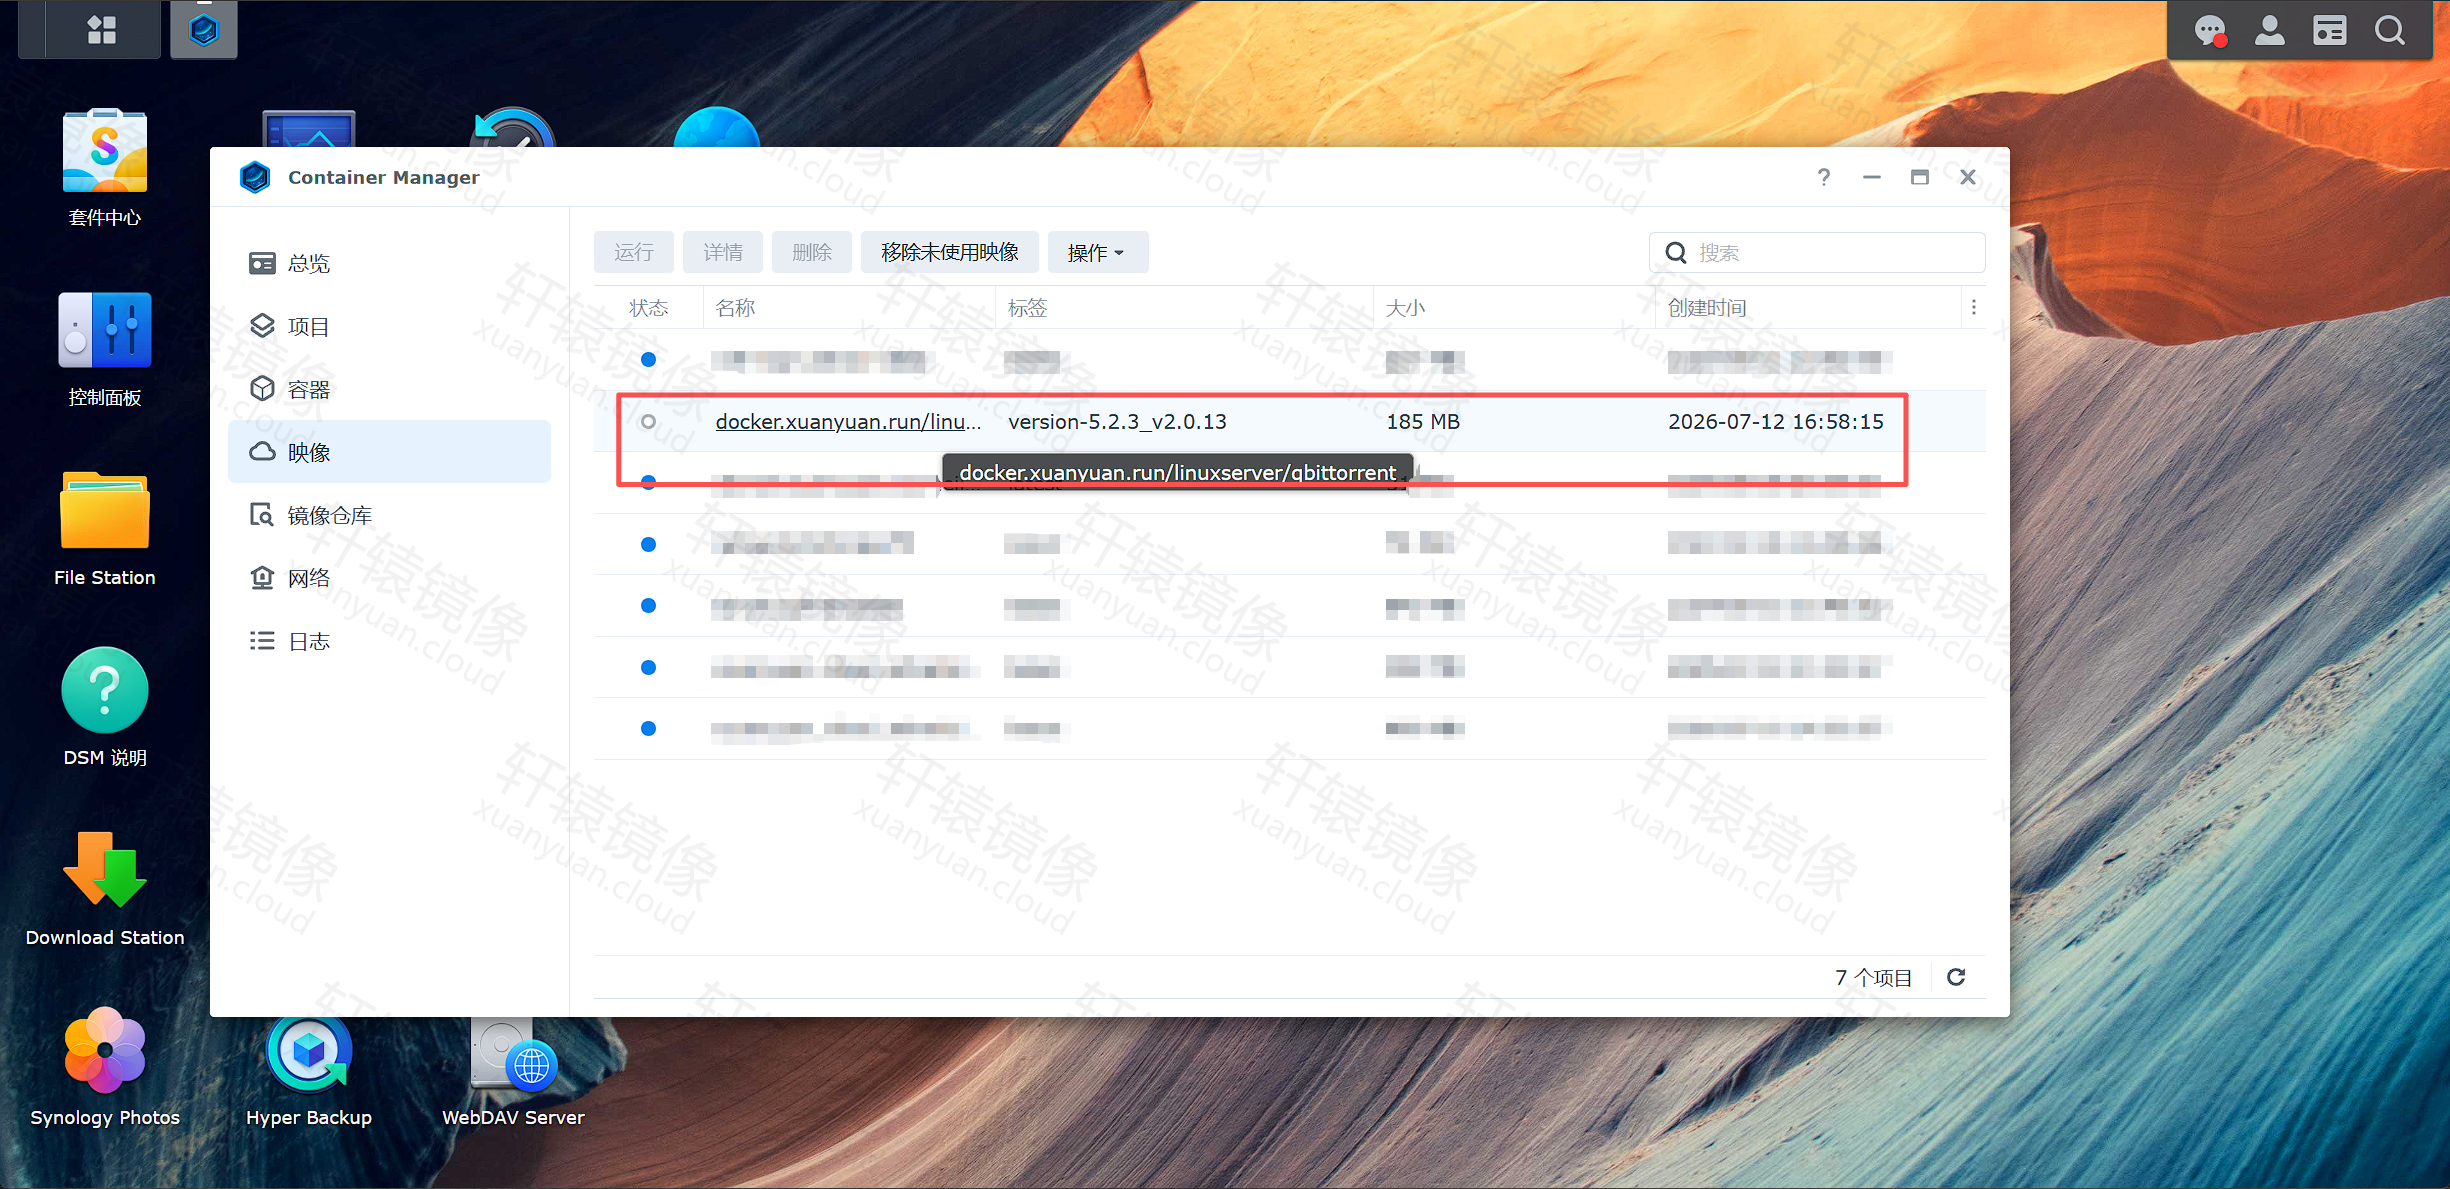Minimize the Container Manager window
Viewport: 2450px width, 1189px height.
[1872, 177]
